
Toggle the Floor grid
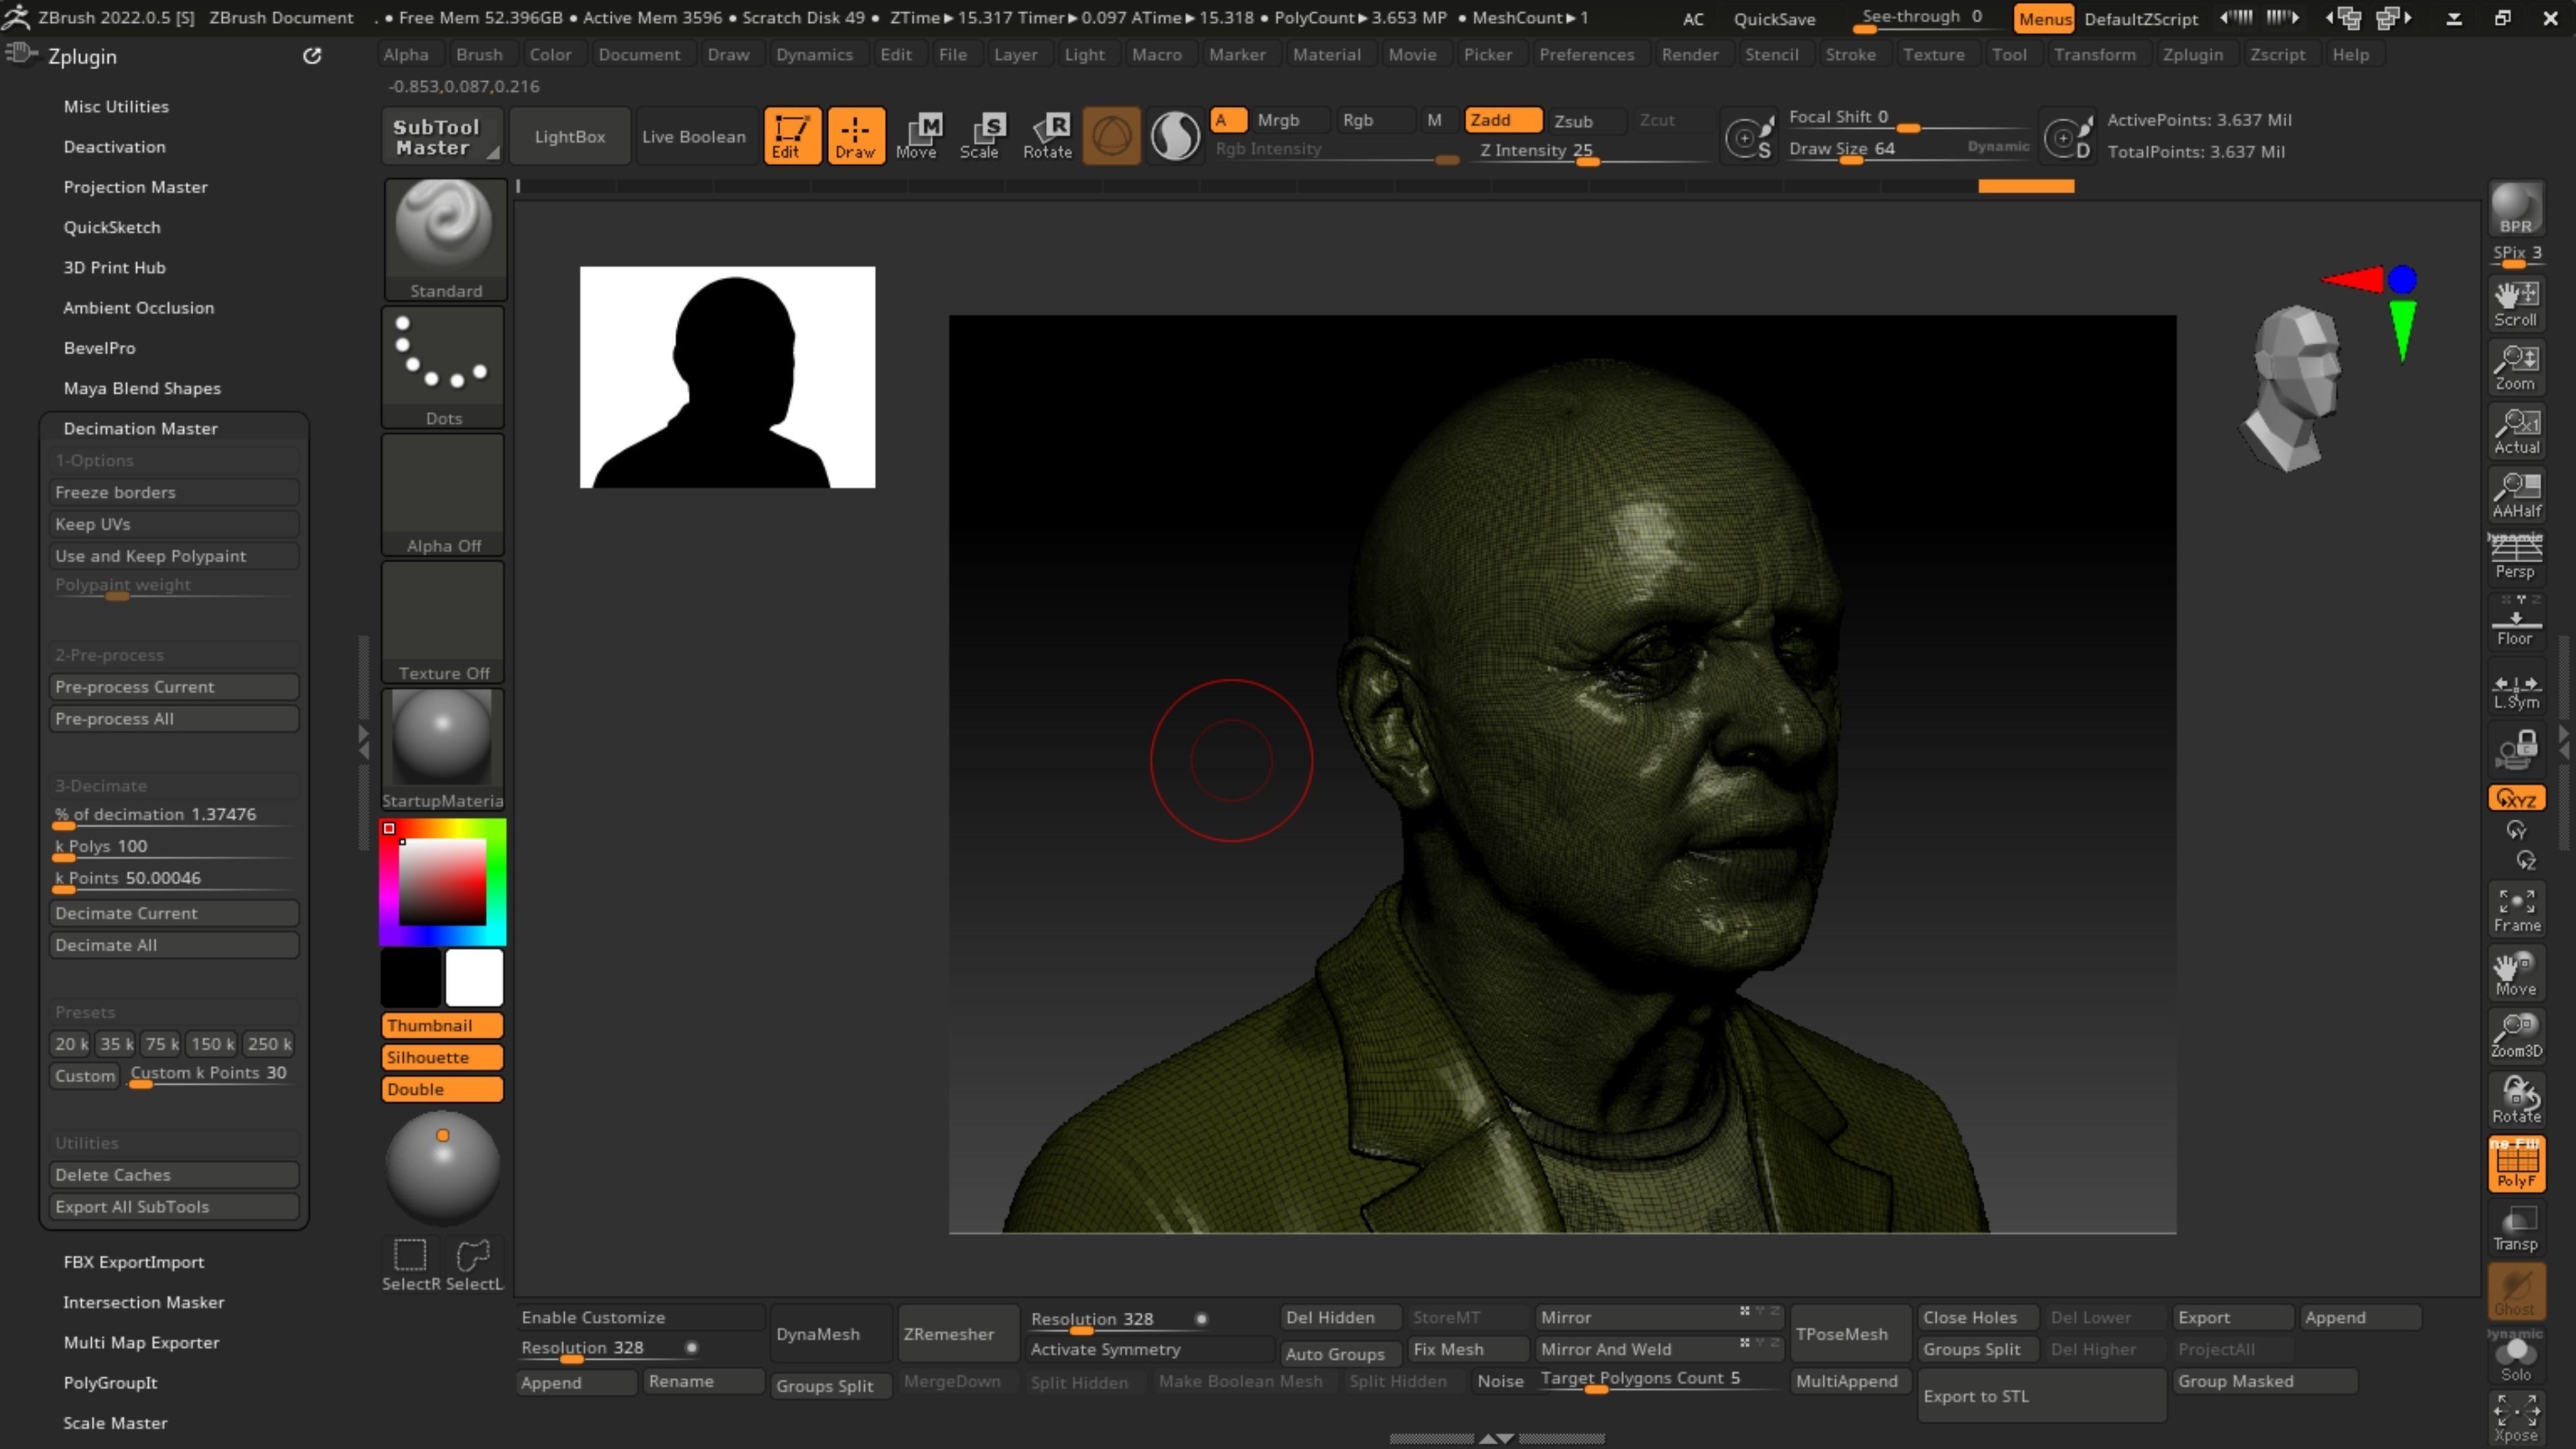tap(2516, 623)
